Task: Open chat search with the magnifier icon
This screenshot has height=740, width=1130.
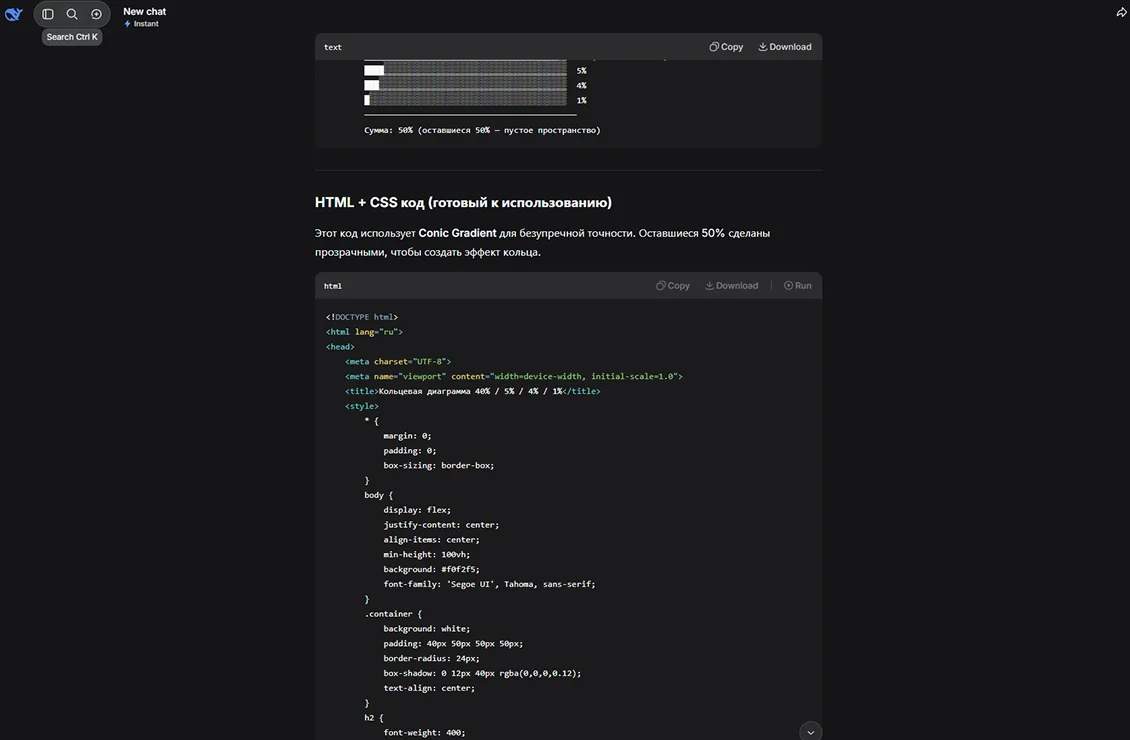Action: click(72, 14)
